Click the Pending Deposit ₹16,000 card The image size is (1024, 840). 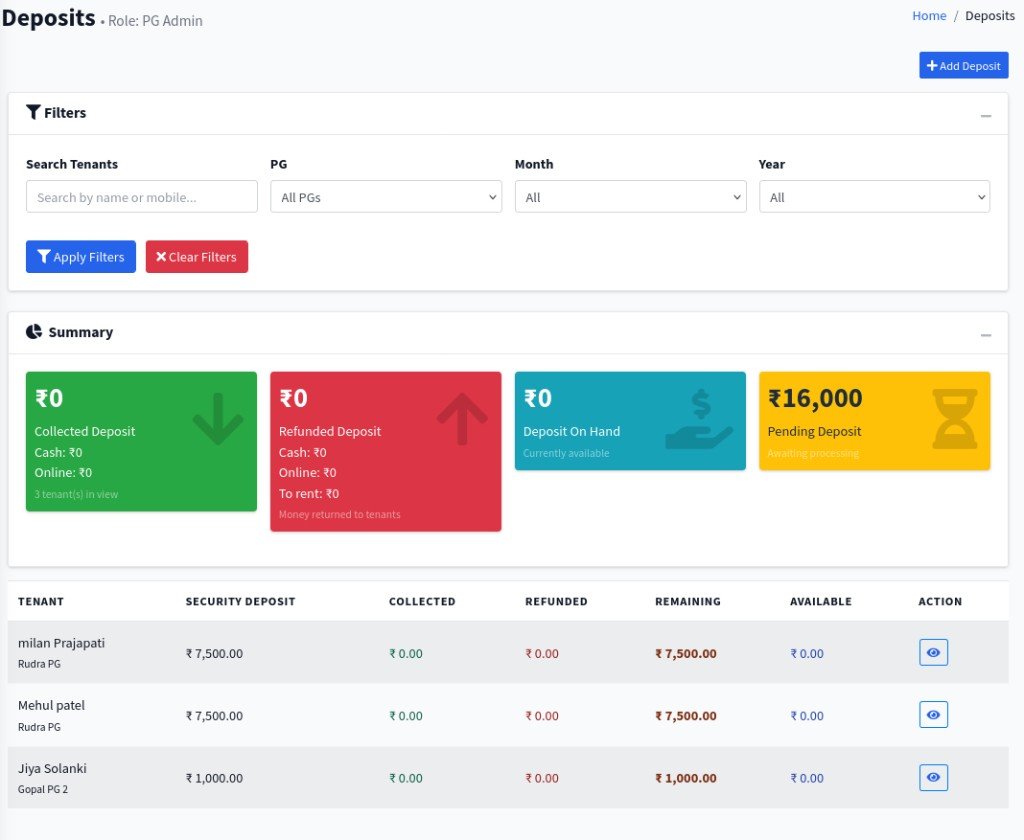pyautogui.click(x=874, y=421)
